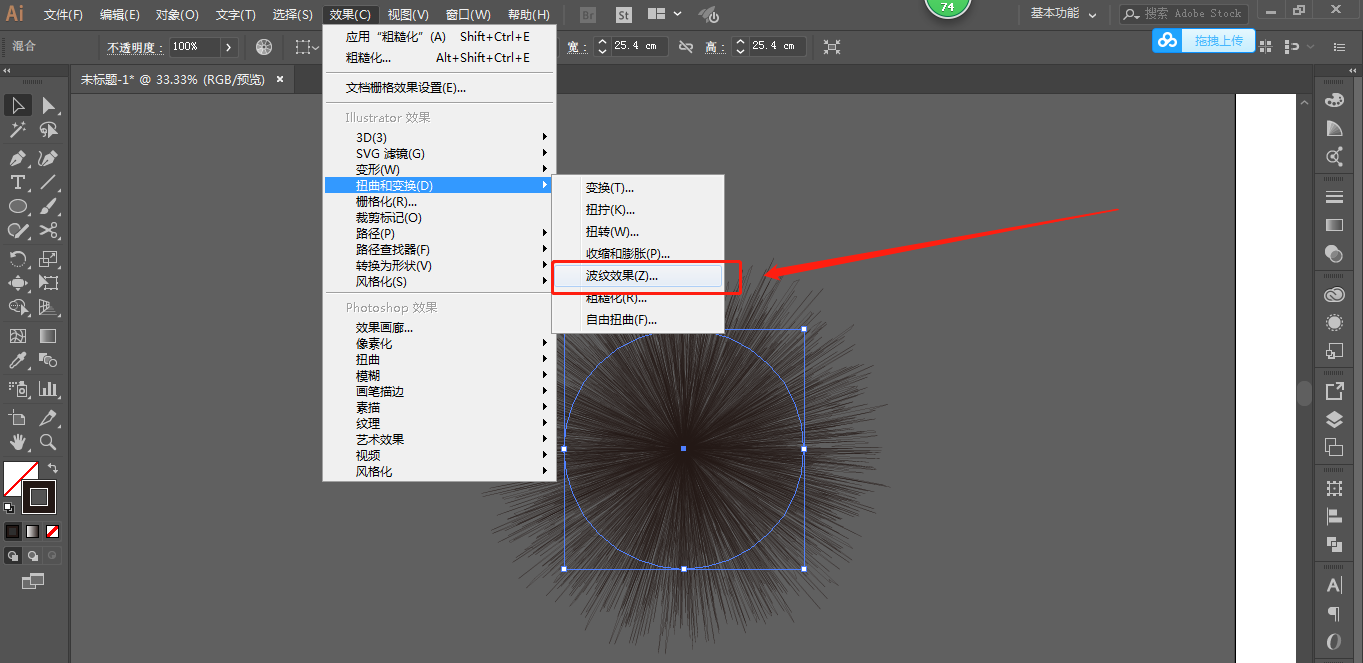Open the 基本功能 workspace dropdown
This screenshot has height=663, width=1363.
coord(1063,14)
